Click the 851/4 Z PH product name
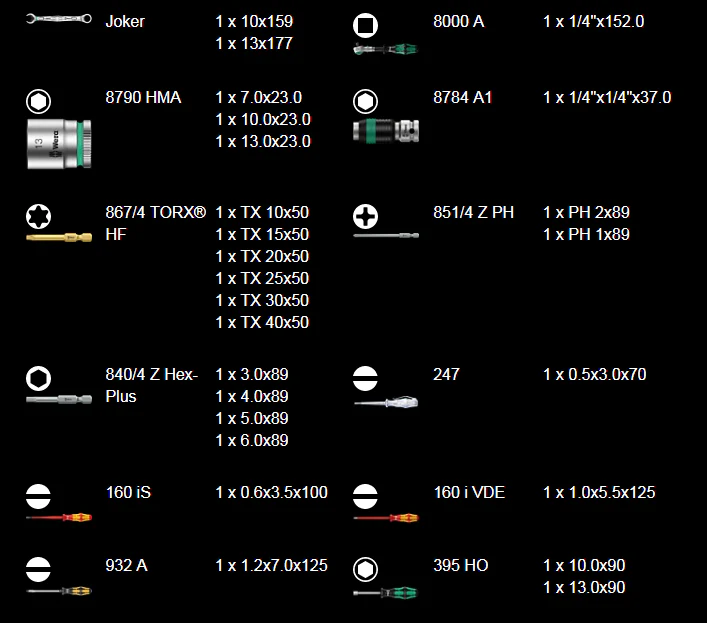 click(x=473, y=212)
